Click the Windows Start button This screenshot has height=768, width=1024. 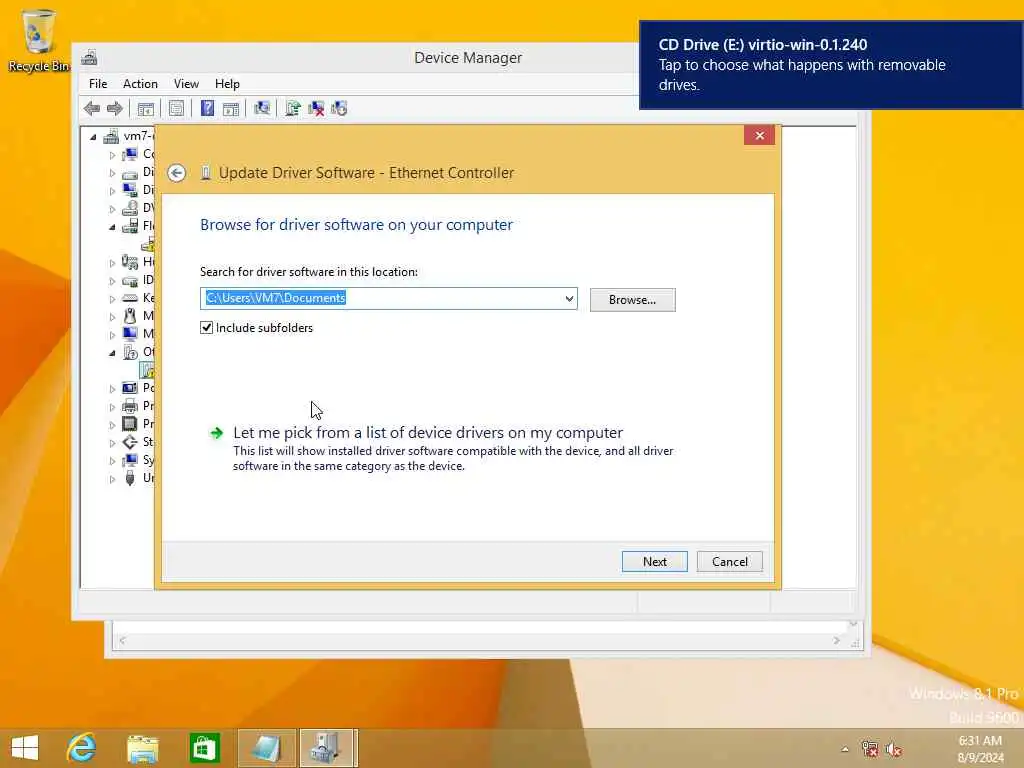click(25, 748)
